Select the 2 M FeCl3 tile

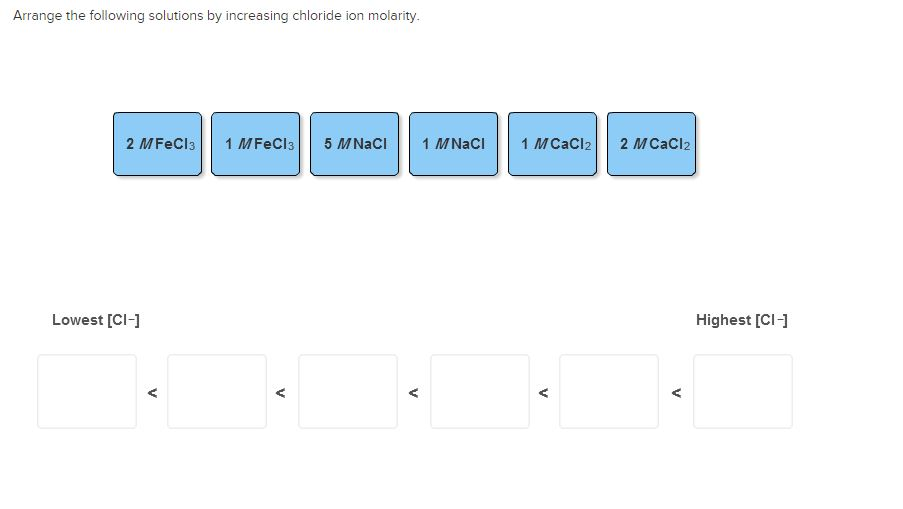(157, 144)
